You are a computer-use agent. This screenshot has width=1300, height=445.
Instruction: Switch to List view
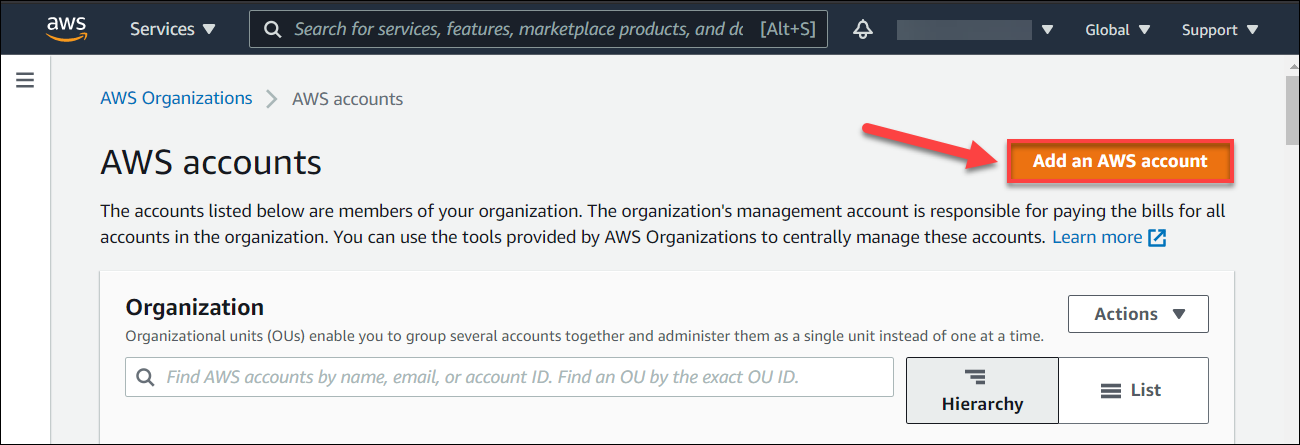1133,390
